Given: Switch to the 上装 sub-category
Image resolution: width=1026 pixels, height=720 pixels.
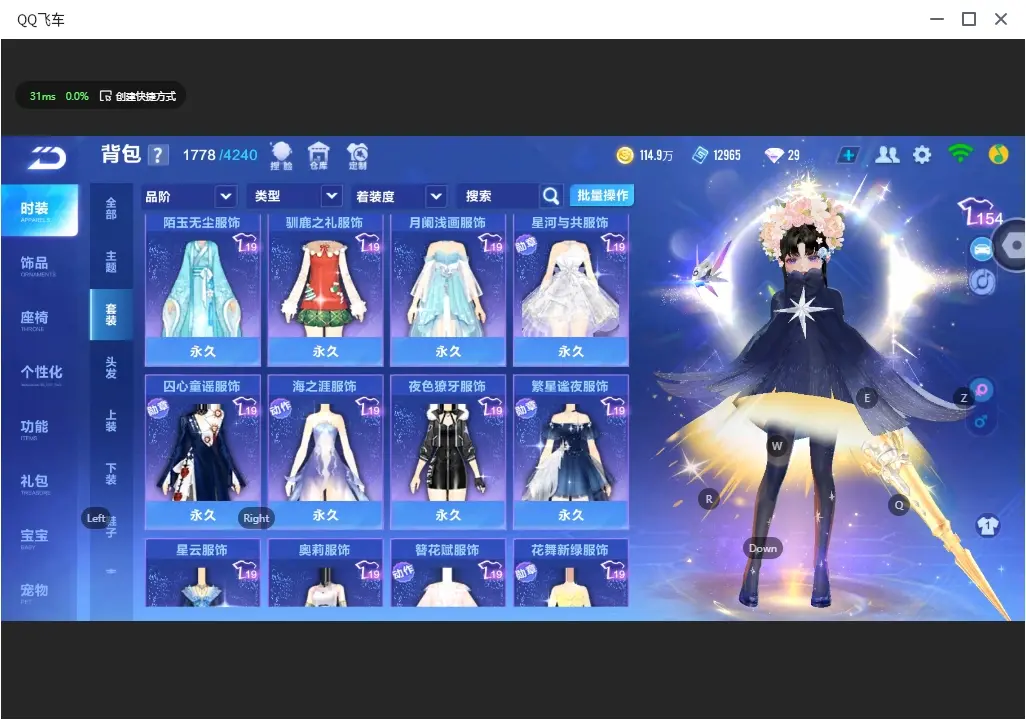Looking at the screenshot, I should pyautogui.click(x=111, y=421).
